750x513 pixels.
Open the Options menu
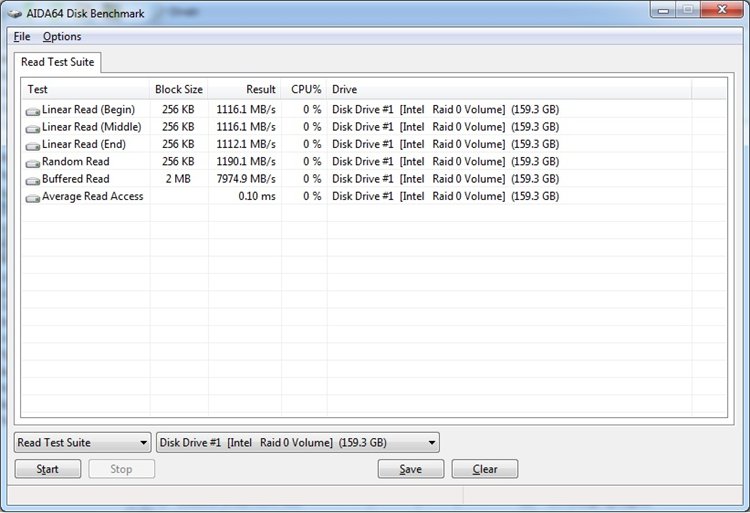62,36
